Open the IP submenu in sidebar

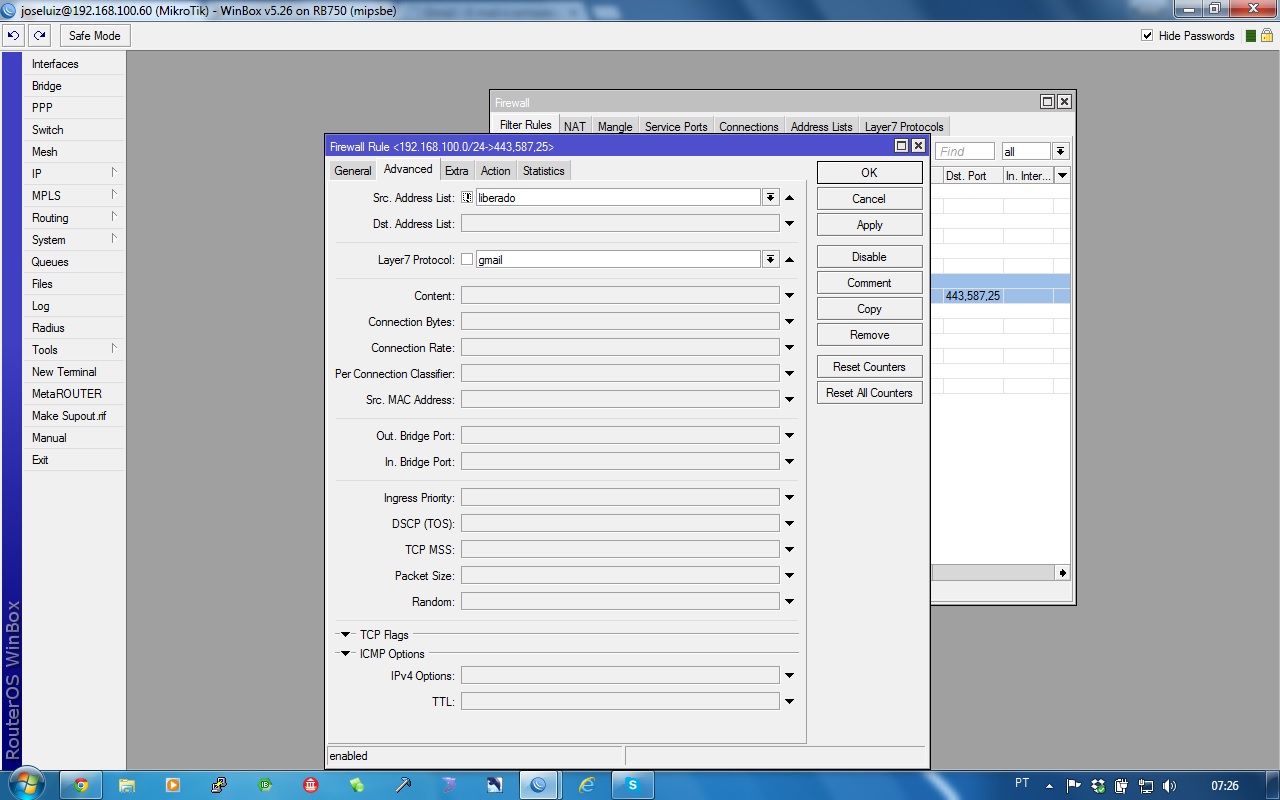point(74,174)
